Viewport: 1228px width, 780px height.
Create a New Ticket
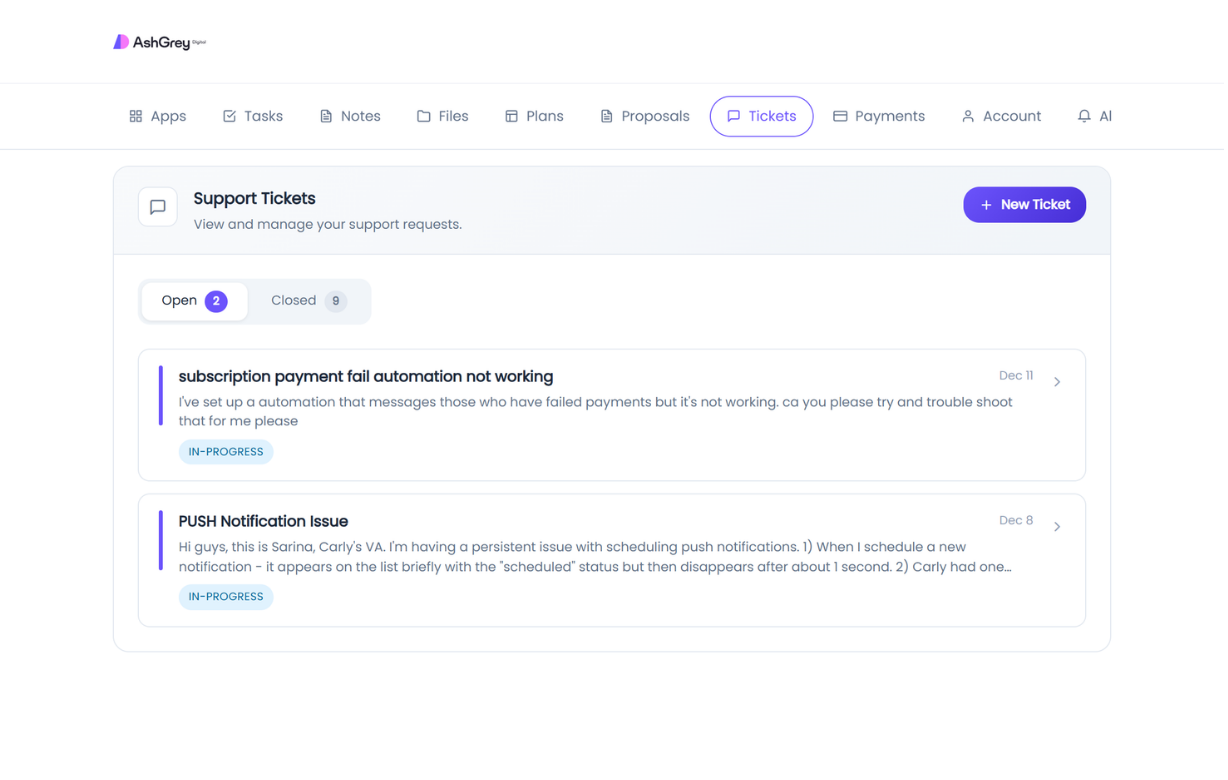point(1024,204)
